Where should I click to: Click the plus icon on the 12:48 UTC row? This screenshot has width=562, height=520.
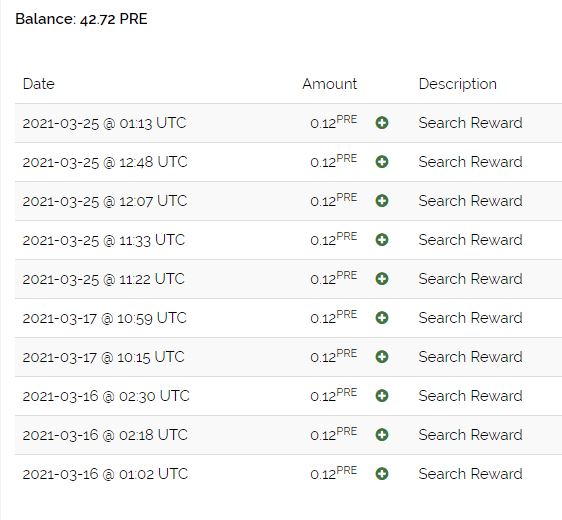point(382,162)
